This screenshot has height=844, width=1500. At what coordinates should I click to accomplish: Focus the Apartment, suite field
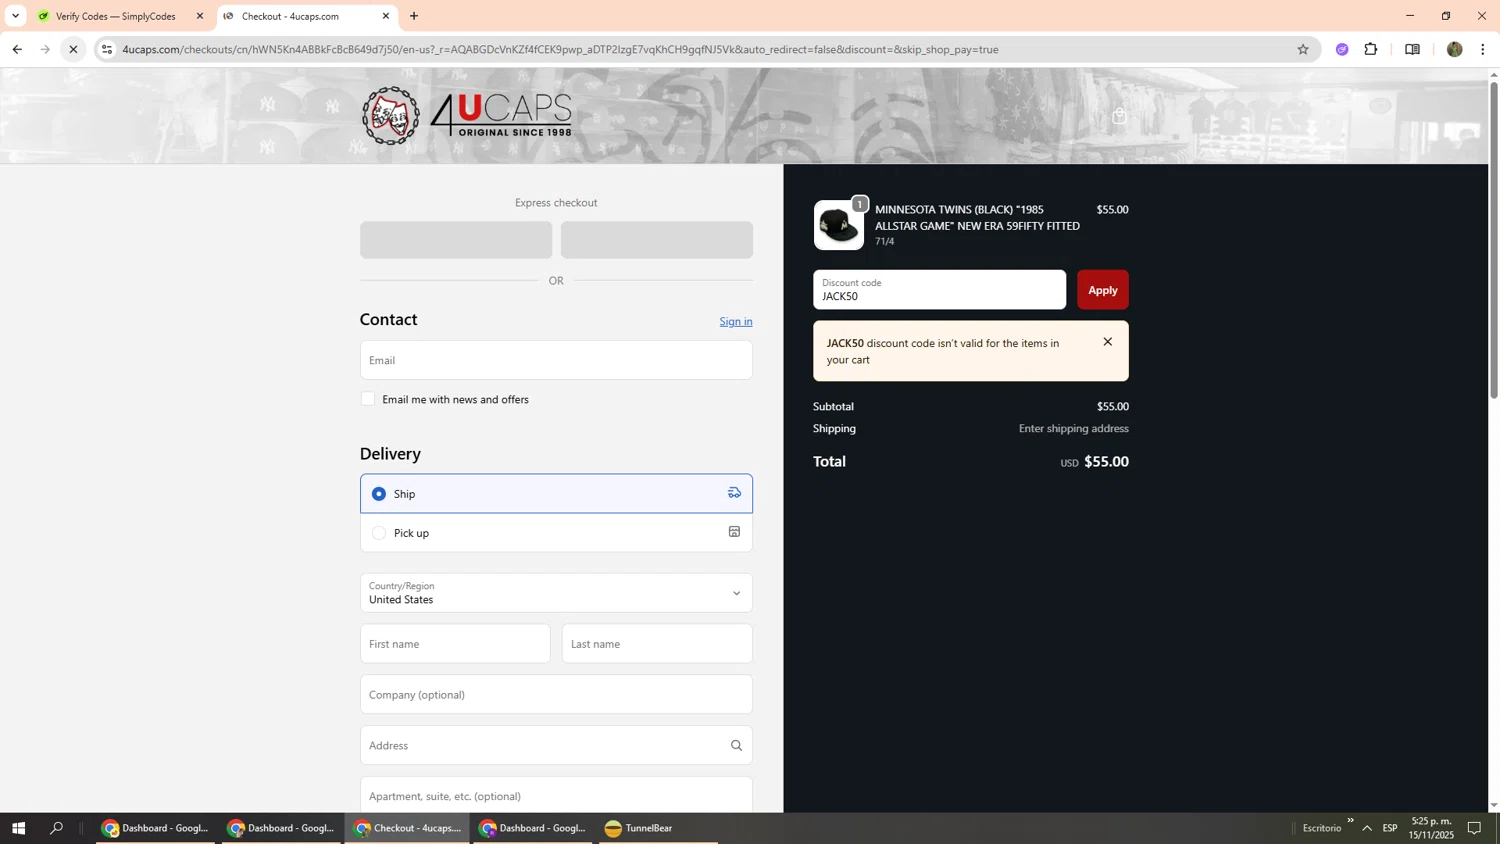pos(556,796)
